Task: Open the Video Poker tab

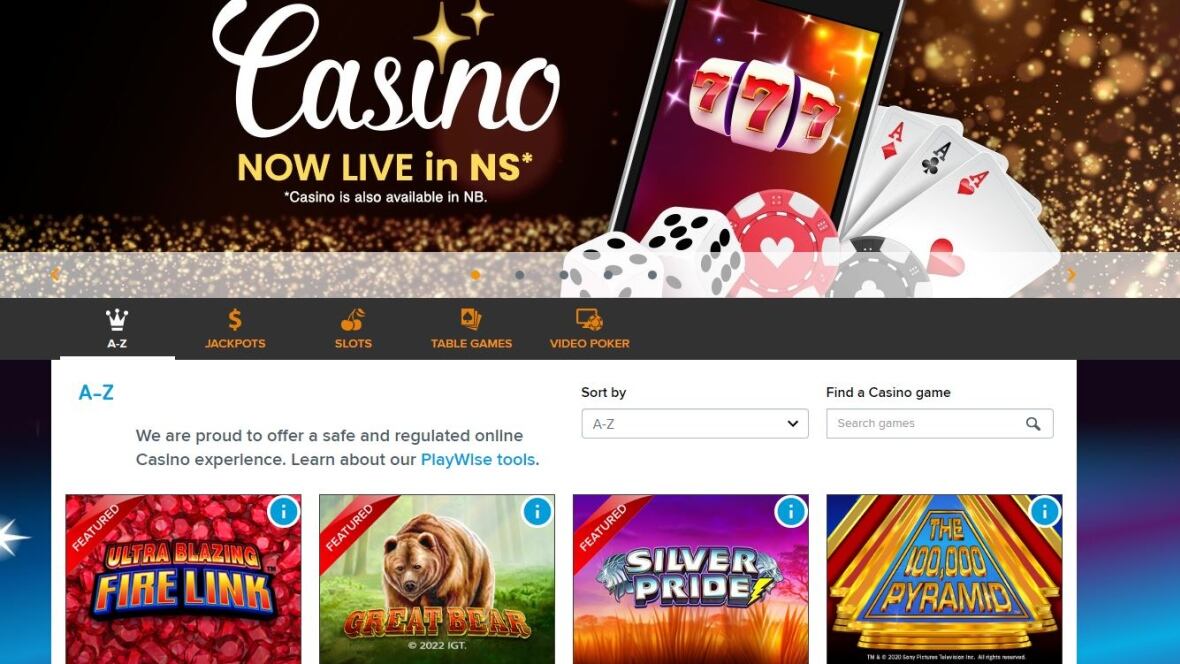Action: coord(589,329)
